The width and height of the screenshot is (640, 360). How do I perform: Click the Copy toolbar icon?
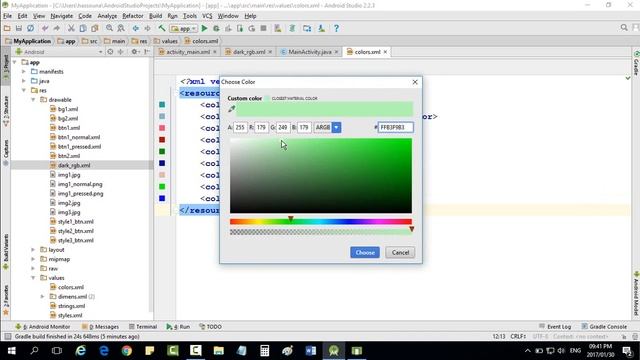(x=83, y=28)
